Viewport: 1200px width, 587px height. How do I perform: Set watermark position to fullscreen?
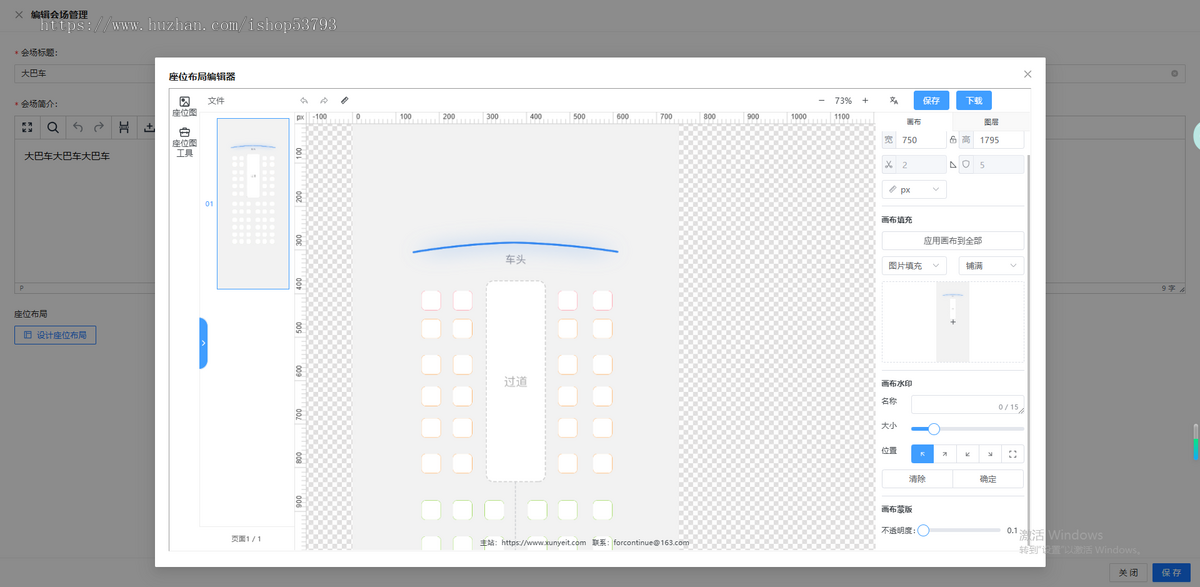click(1013, 454)
